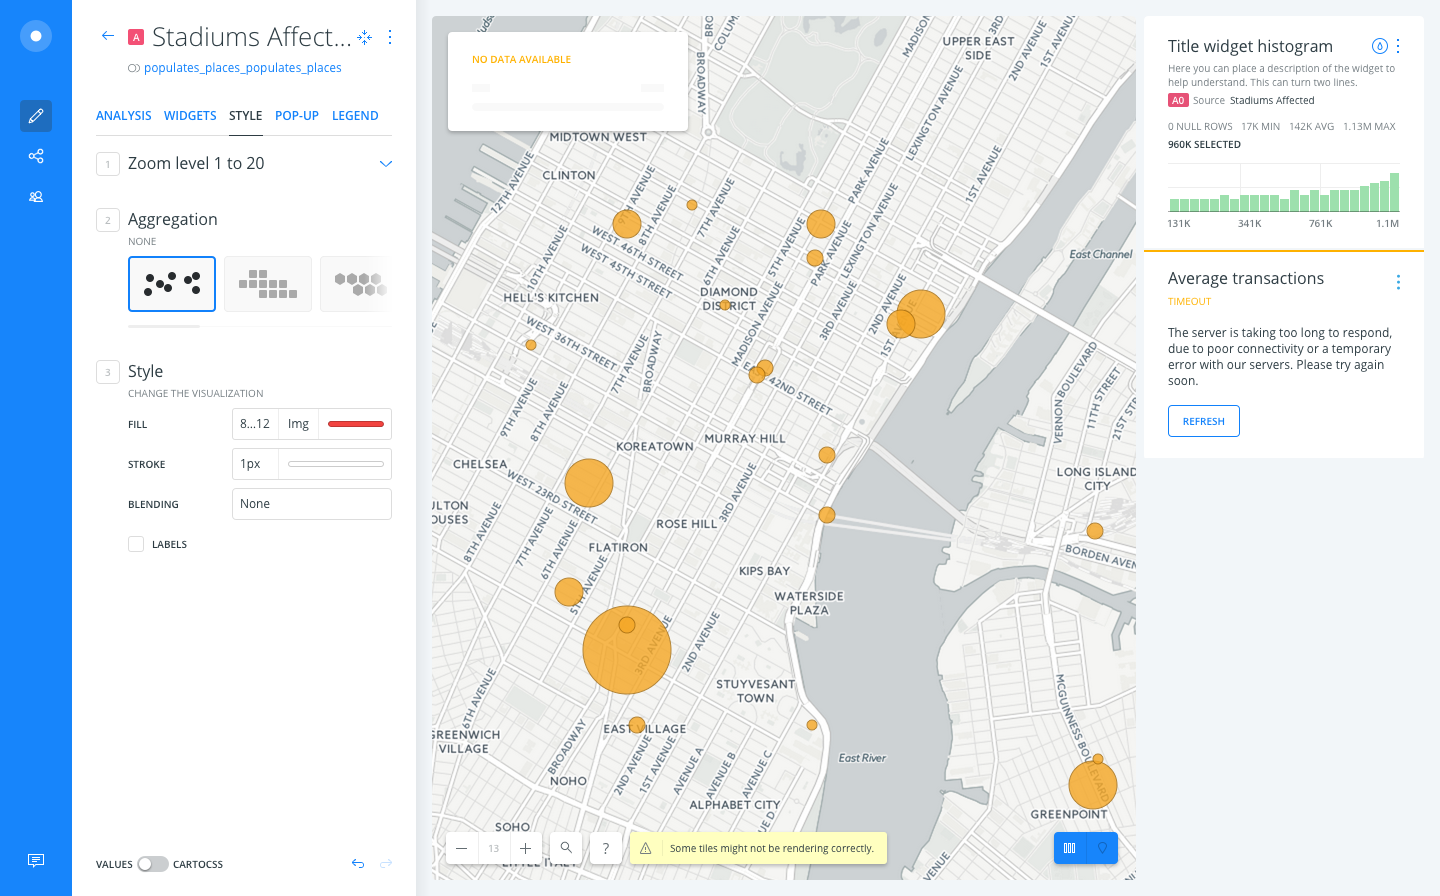Image resolution: width=1440 pixels, height=896 pixels.
Task: Click the blue map pin button
Action: click(x=1102, y=848)
